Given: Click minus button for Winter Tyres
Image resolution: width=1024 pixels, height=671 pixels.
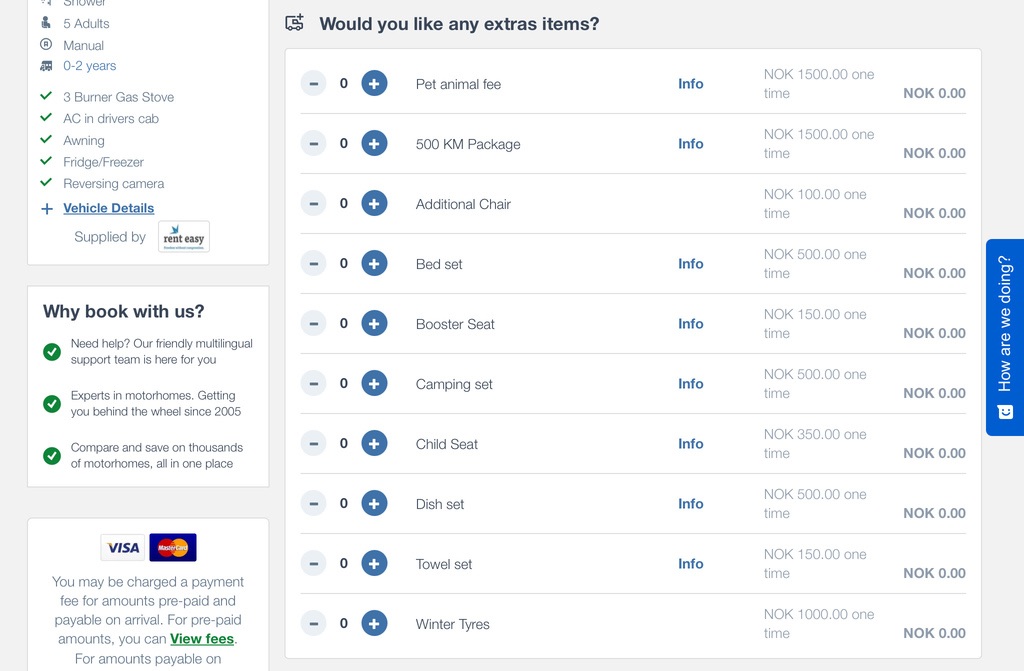Looking at the screenshot, I should [x=314, y=624].
